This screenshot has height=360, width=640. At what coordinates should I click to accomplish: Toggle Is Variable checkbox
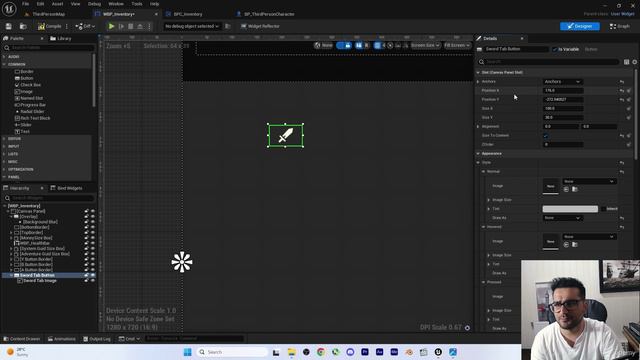[x=555, y=49]
